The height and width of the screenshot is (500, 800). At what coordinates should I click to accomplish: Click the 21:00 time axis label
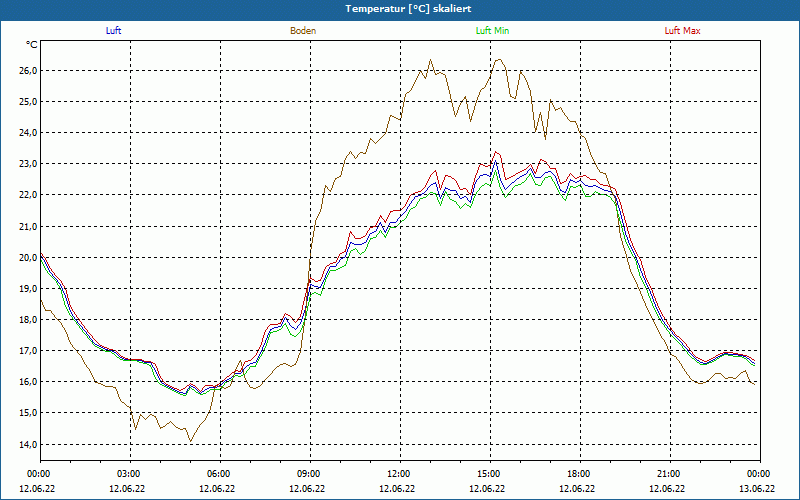668,474
